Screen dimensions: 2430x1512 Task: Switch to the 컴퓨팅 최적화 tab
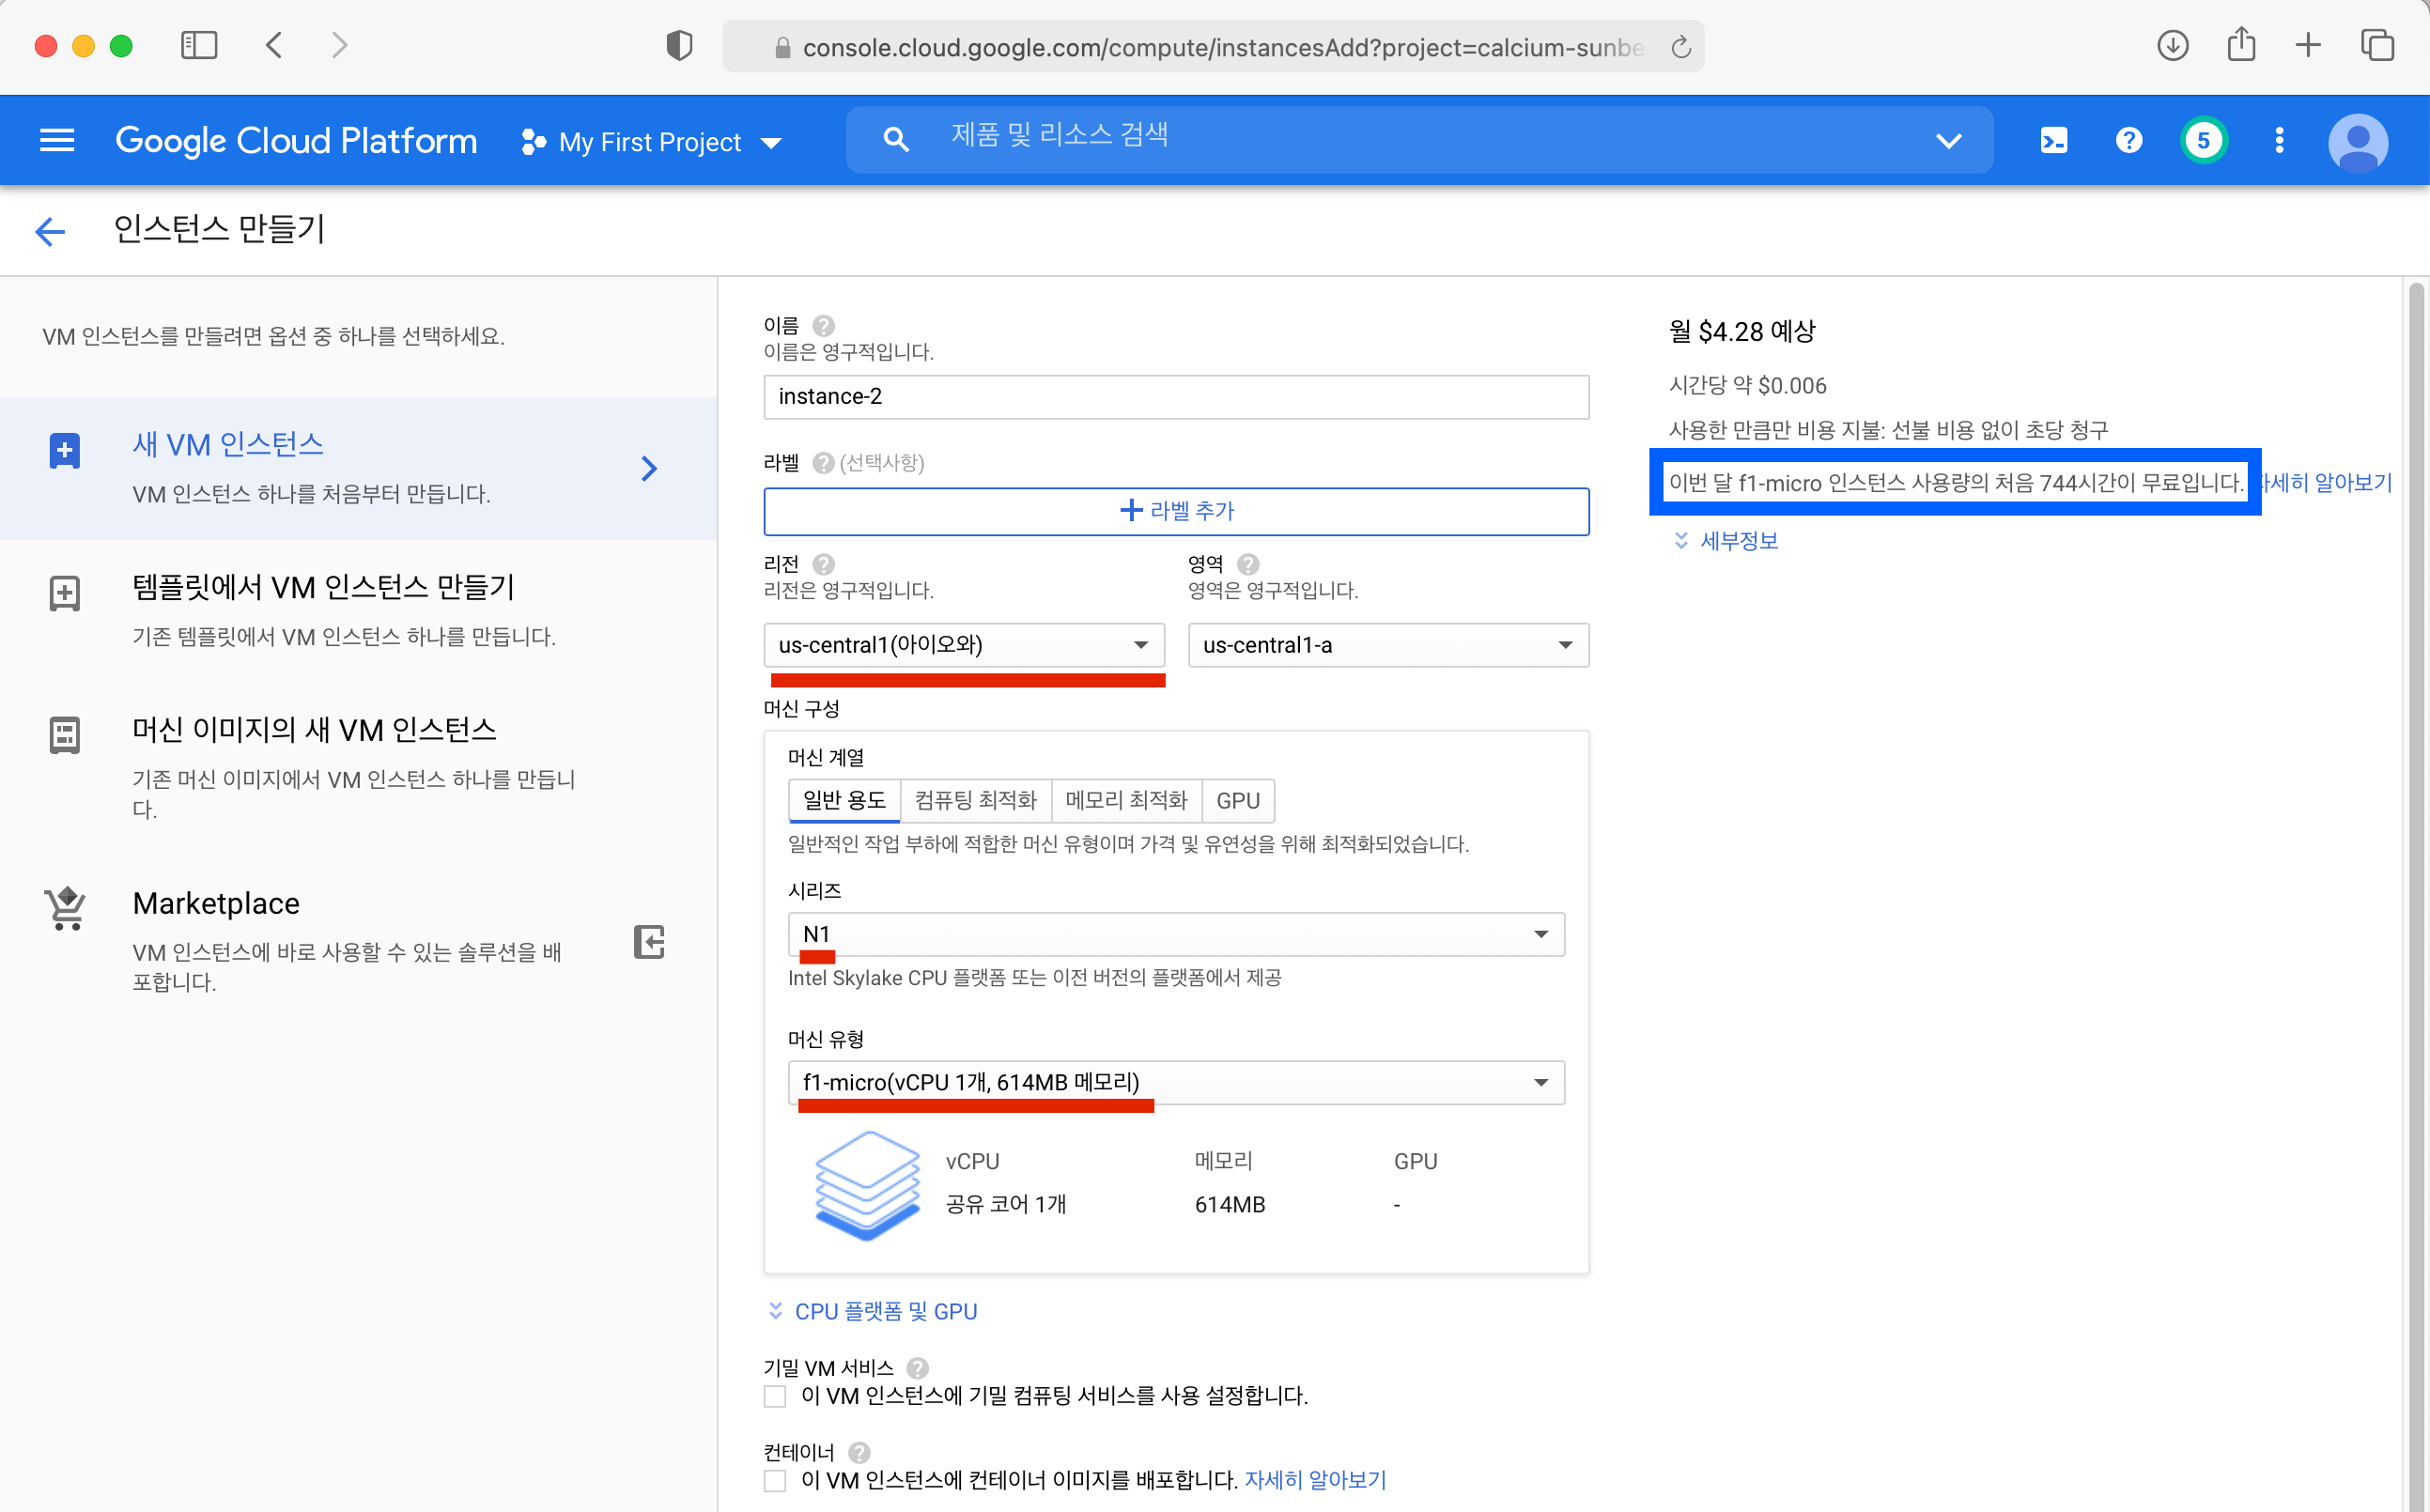coord(975,800)
